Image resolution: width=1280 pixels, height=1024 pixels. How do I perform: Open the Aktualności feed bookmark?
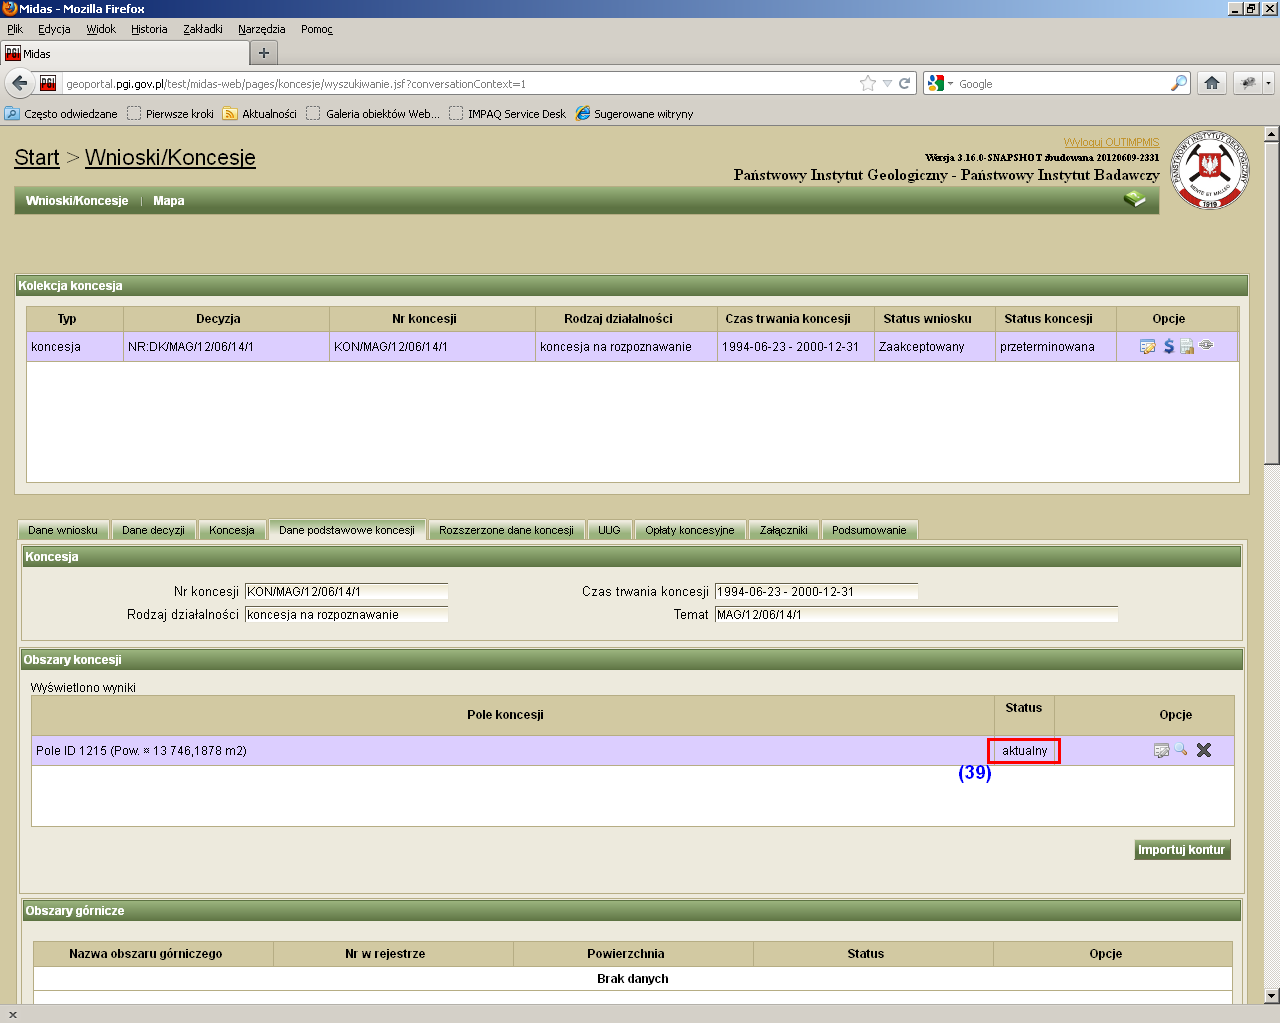(260, 114)
